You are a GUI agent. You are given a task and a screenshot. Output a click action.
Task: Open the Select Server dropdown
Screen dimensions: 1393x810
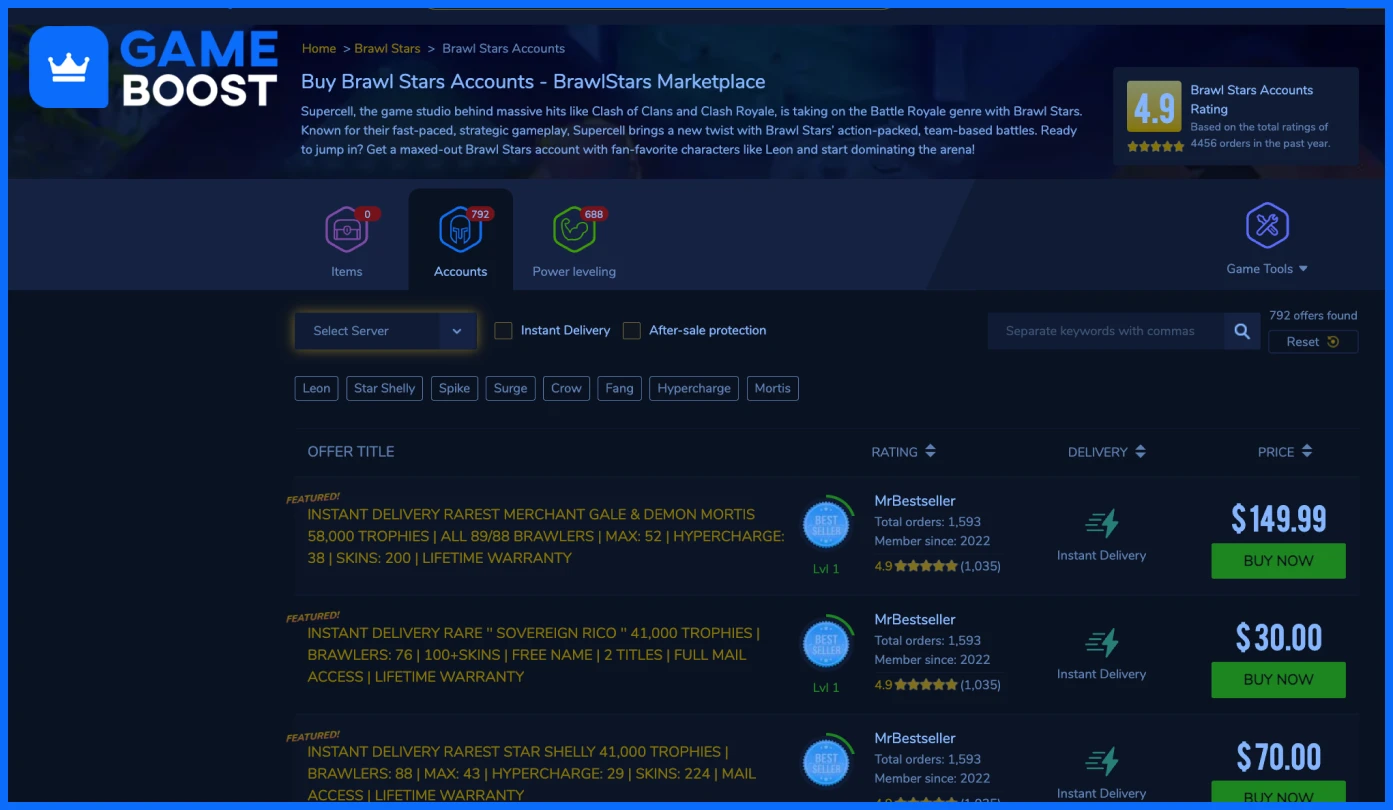coord(385,331)
